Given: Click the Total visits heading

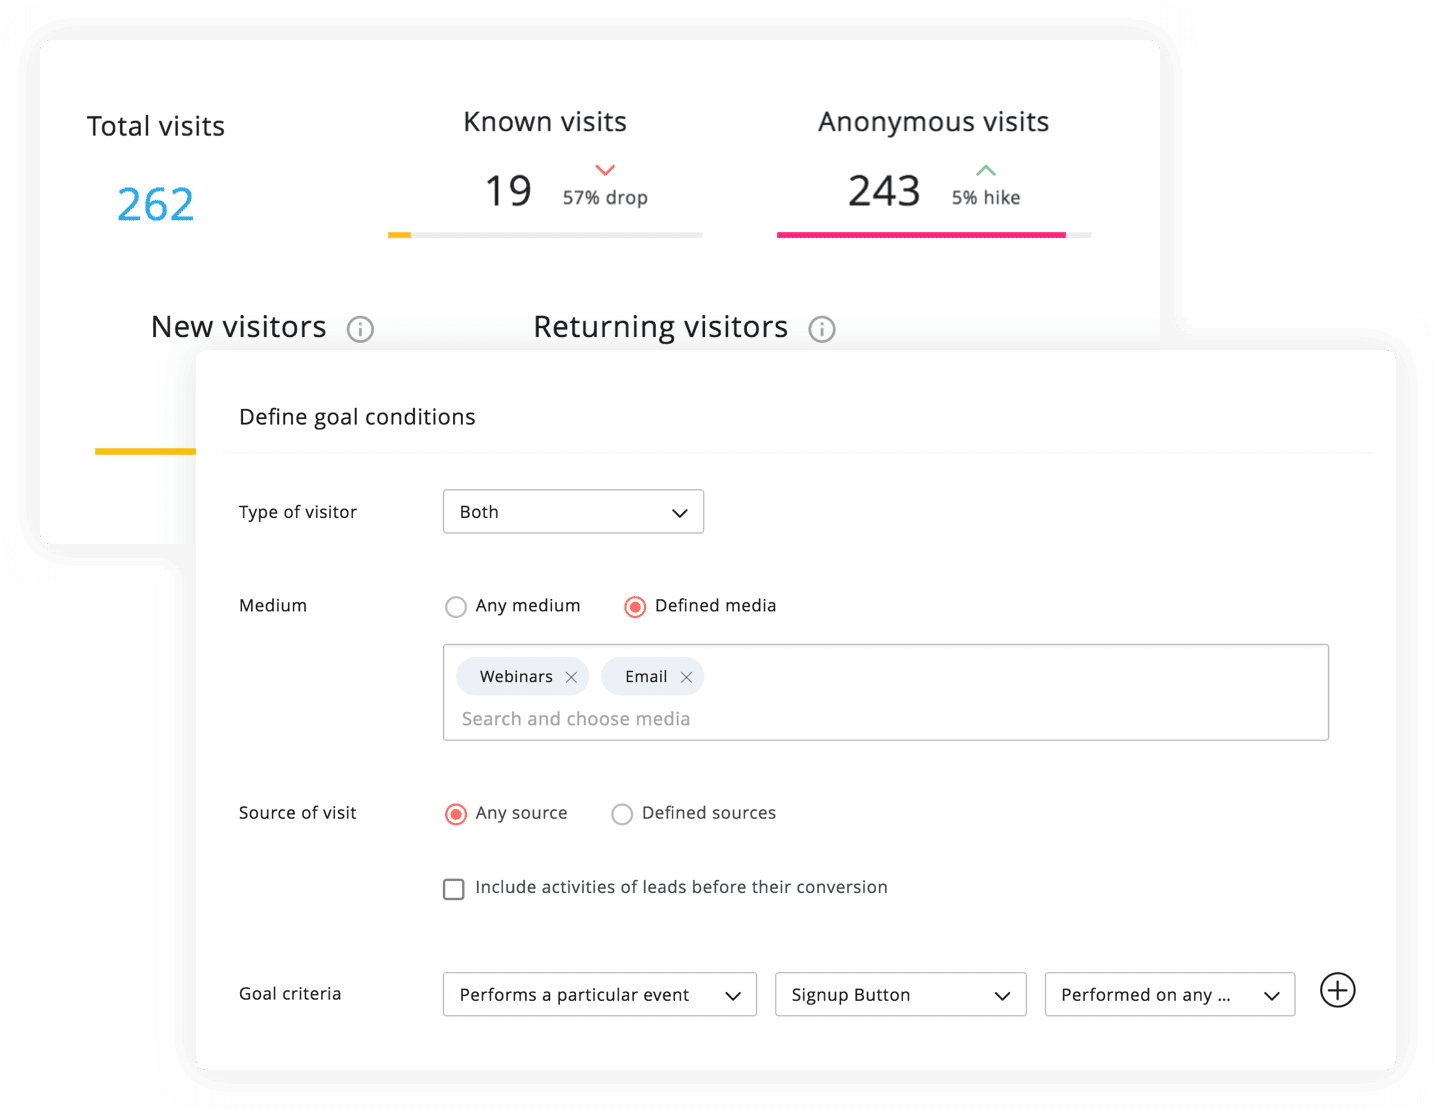Looking at the screenshot, I should coord(156,126).
